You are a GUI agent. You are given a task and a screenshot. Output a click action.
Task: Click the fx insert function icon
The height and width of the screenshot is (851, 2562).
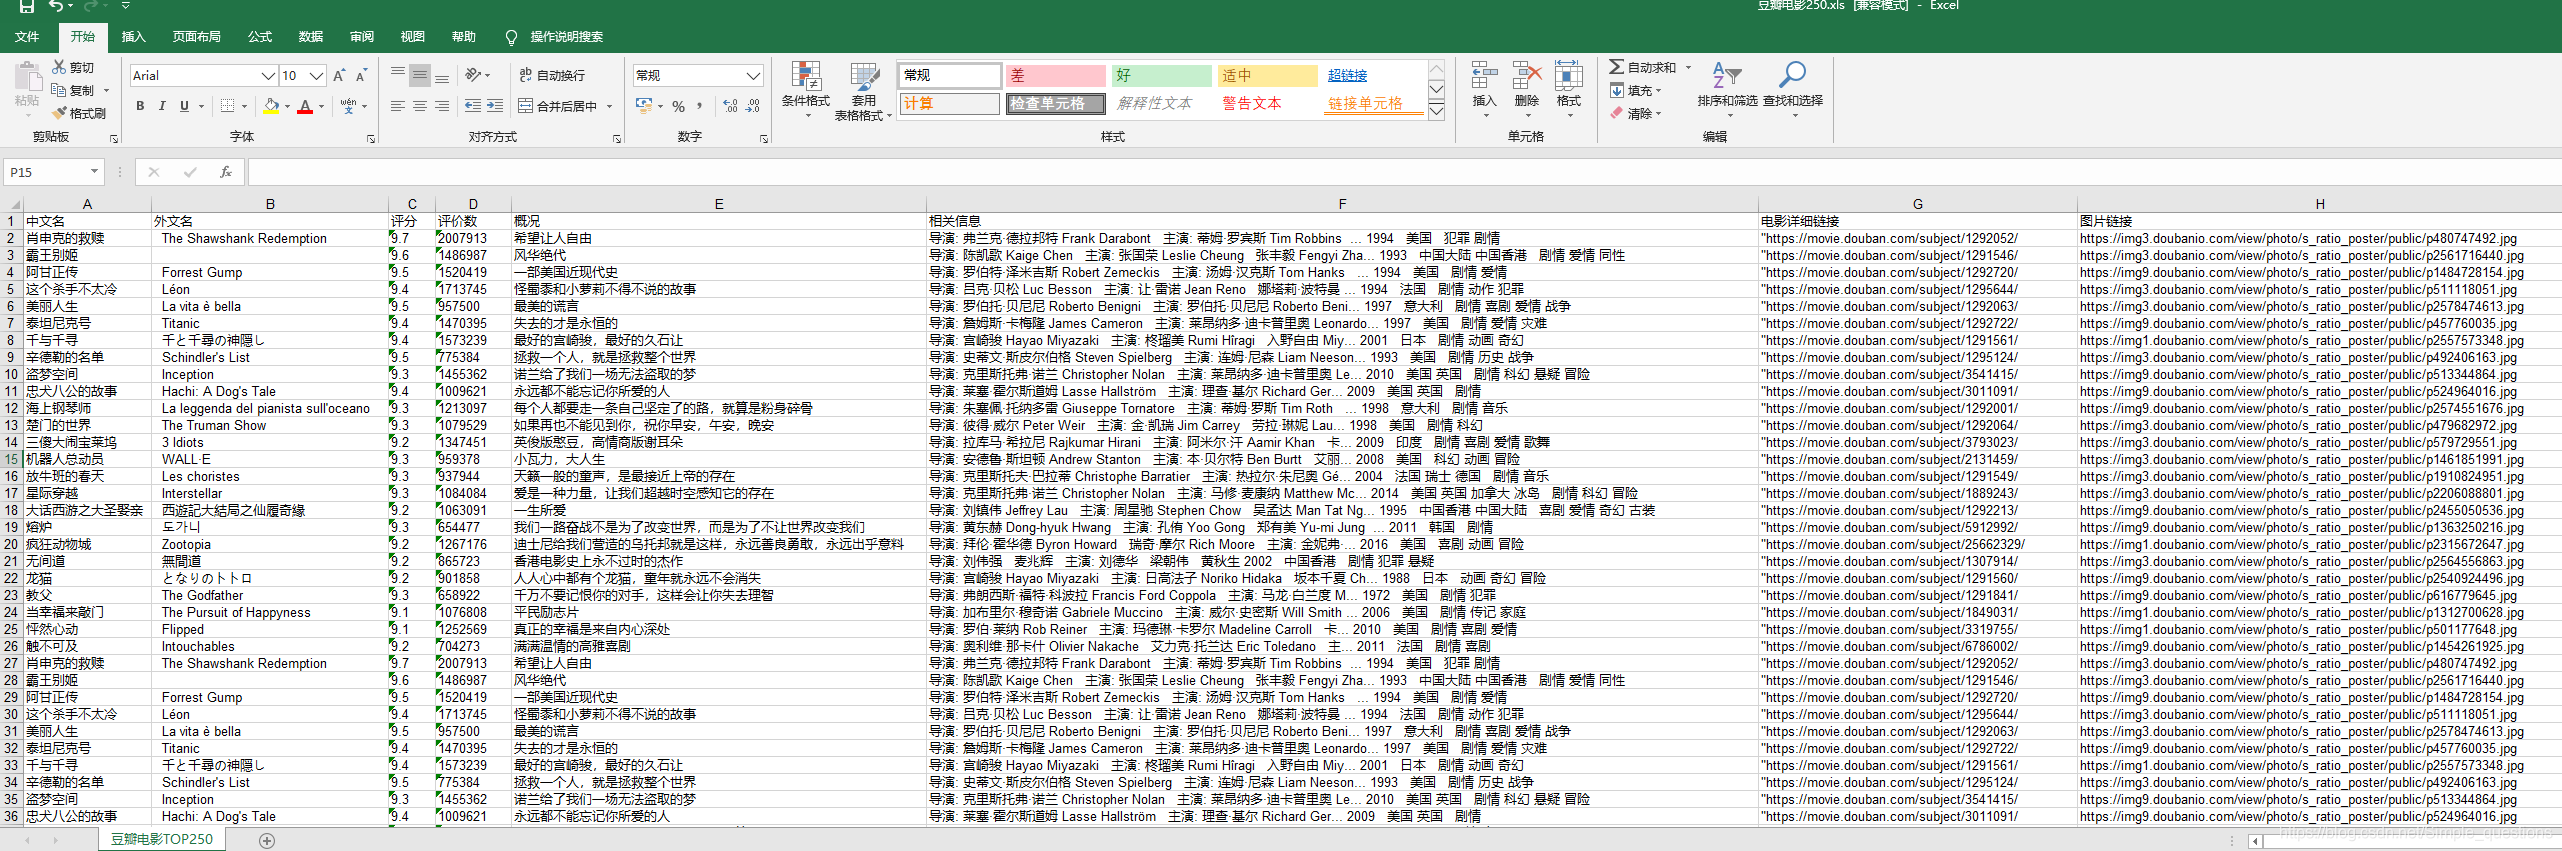[x=226, y=172]
